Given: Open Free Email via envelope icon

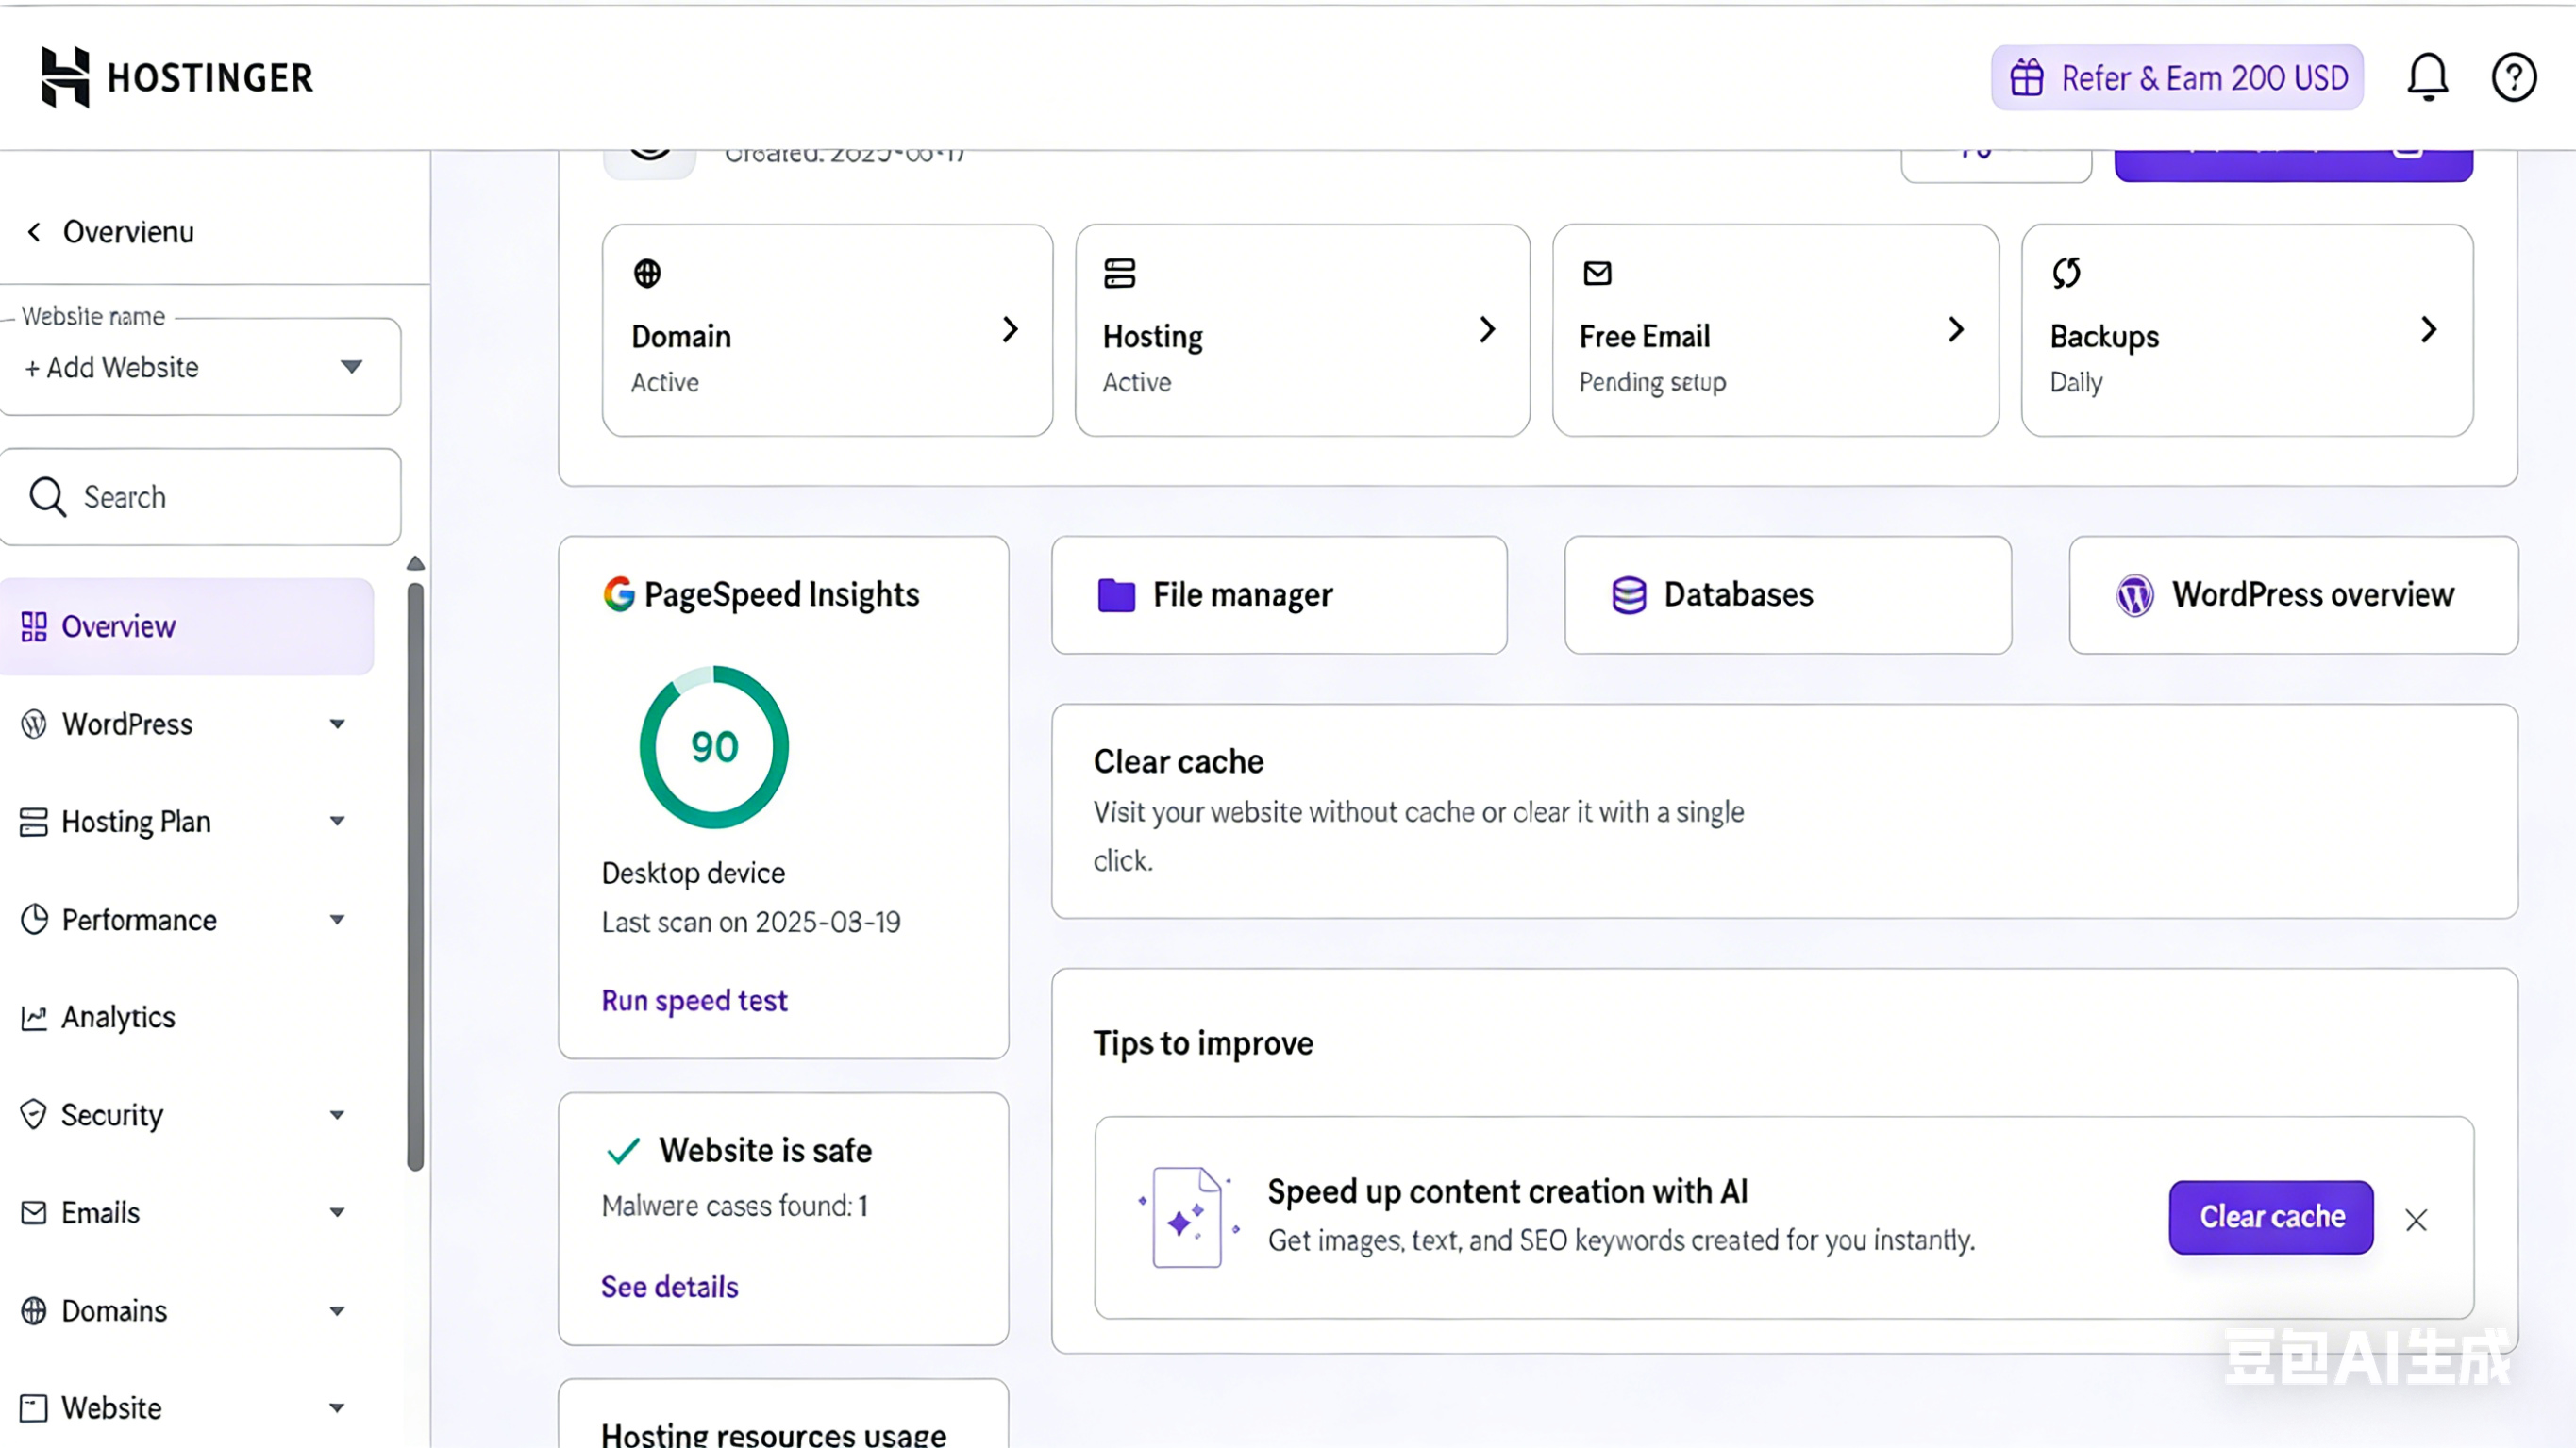Looking at the screenshot, I should point(1595,272).
